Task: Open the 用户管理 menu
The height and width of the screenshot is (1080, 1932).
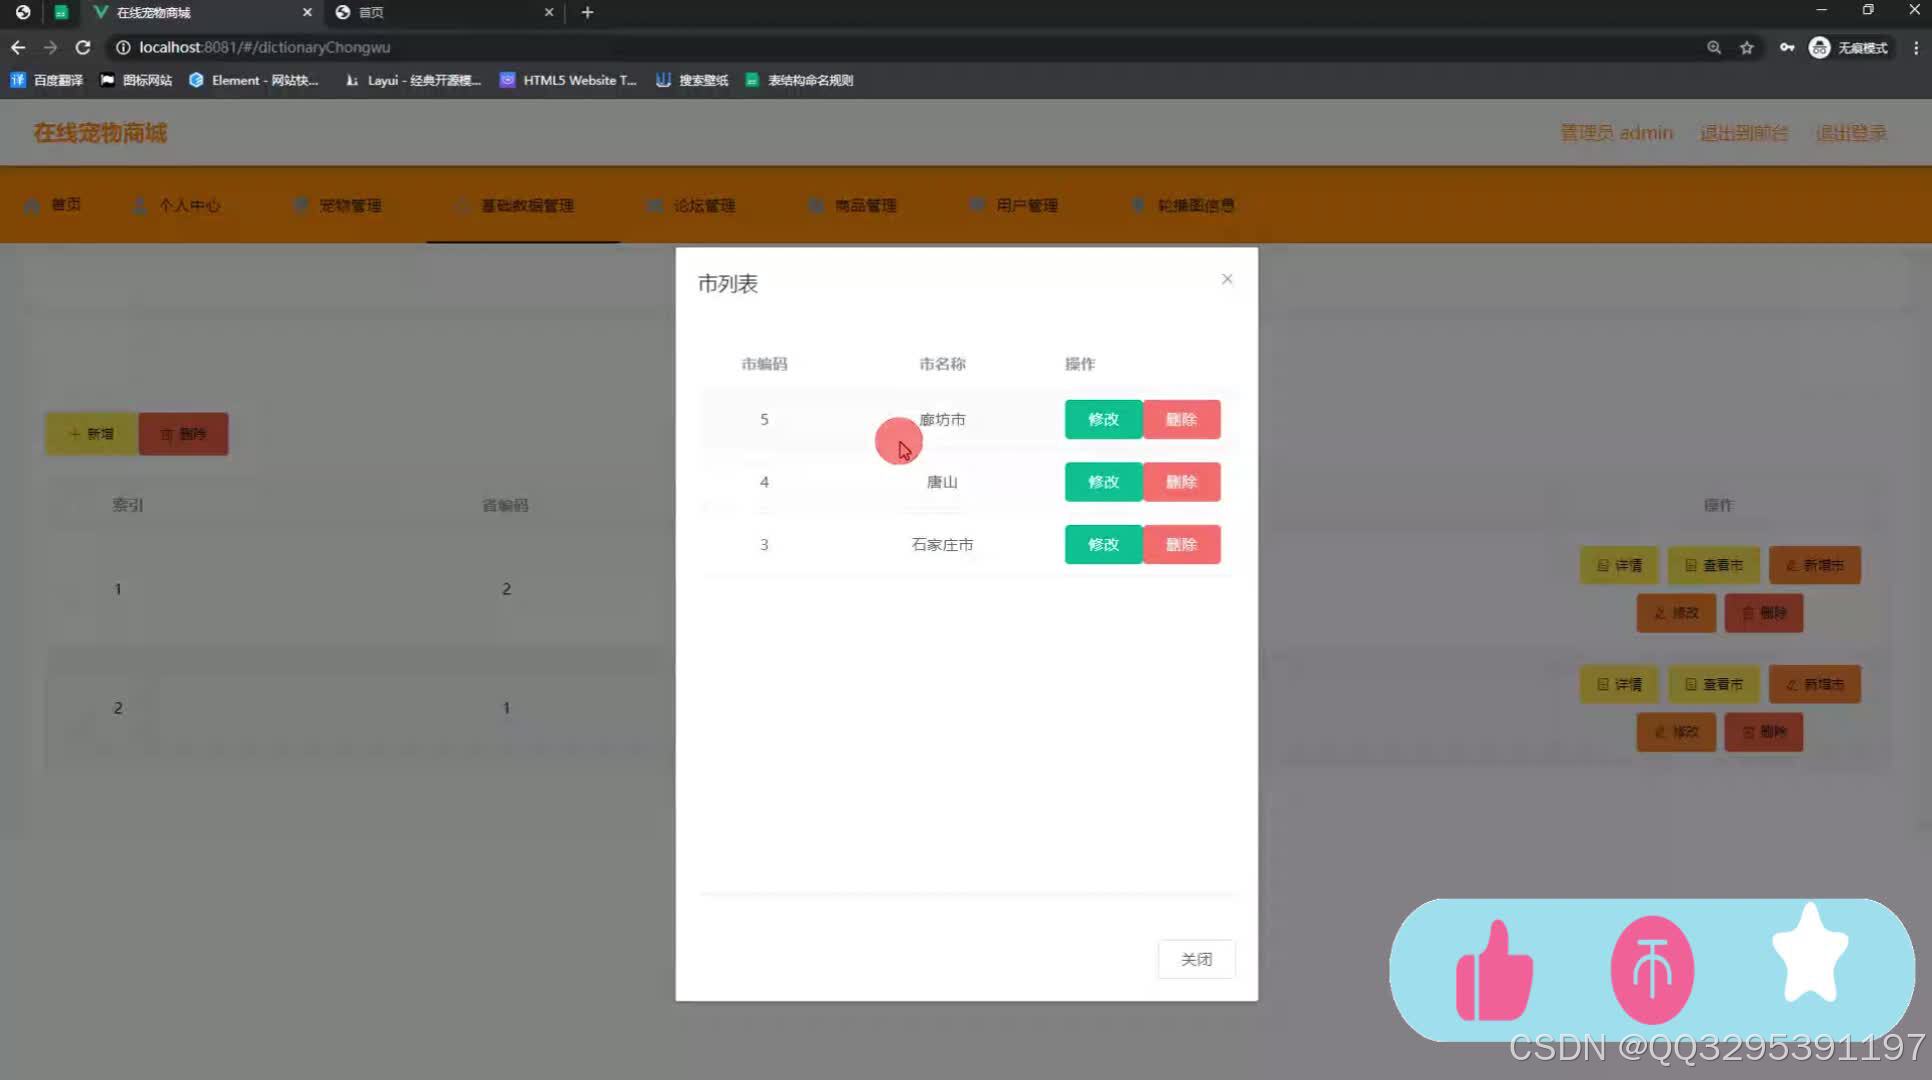Action: point(1014,205)
